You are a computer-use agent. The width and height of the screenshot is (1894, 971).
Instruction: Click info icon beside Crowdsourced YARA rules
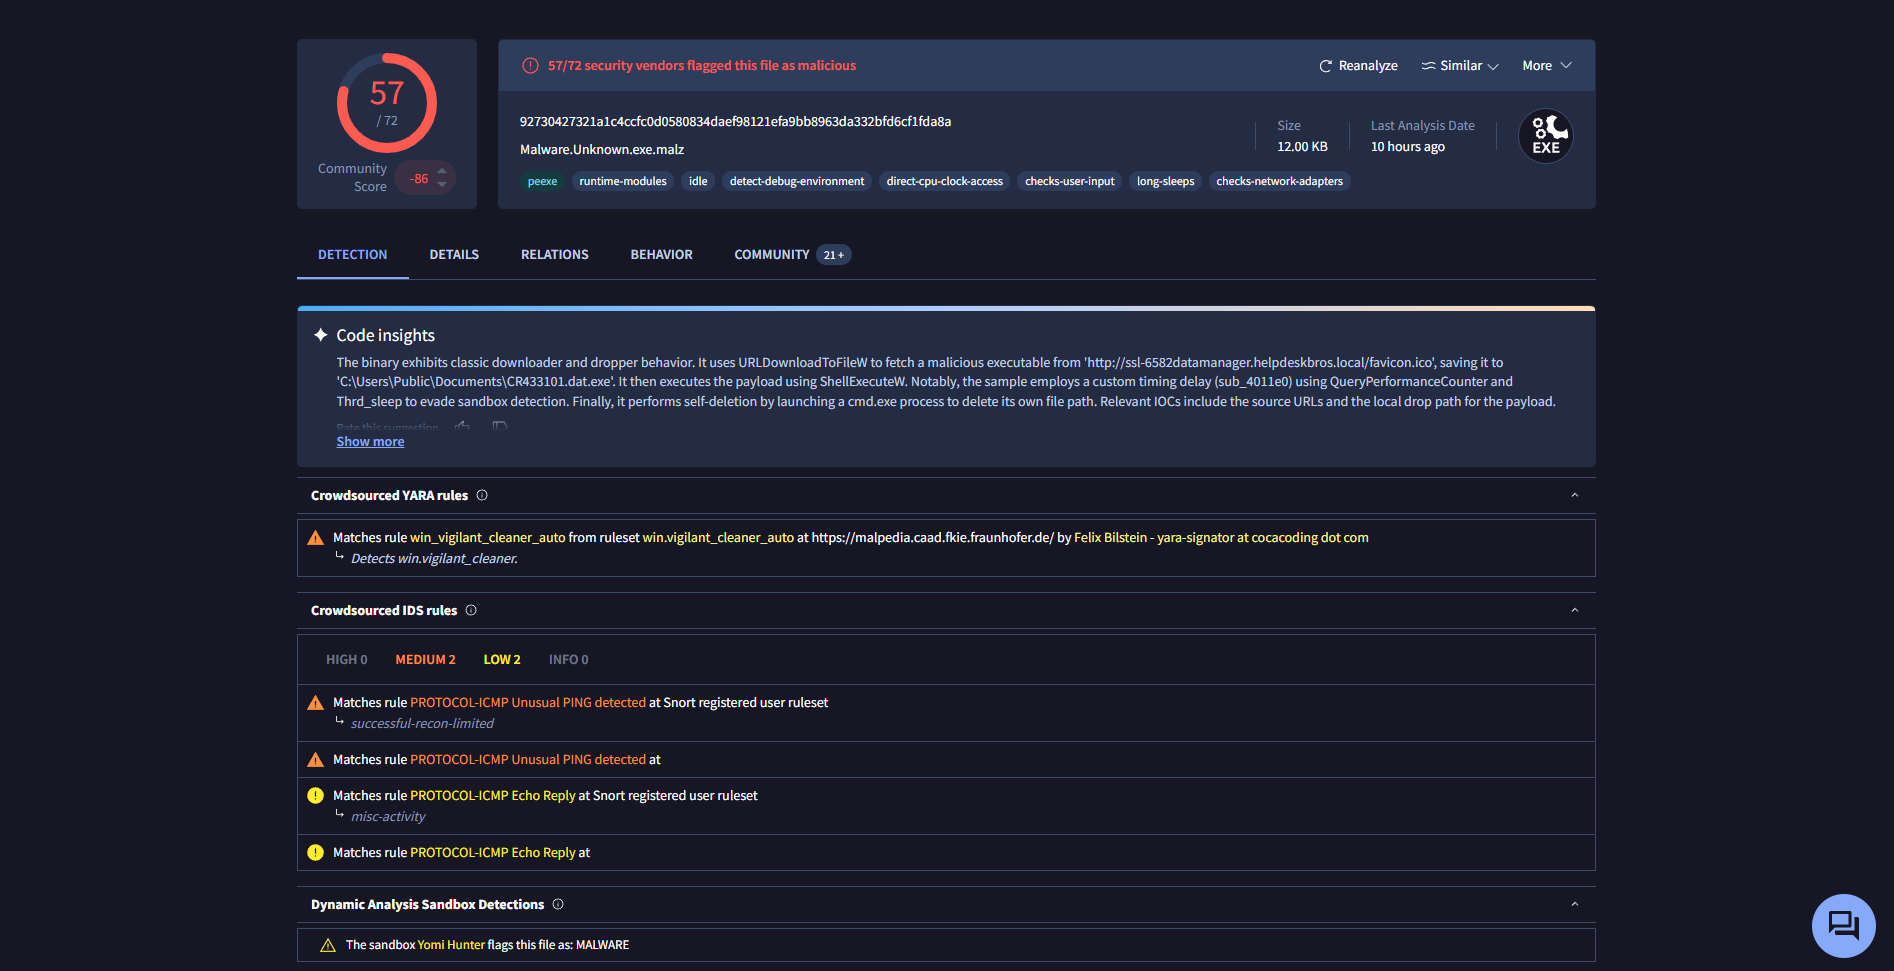click(482, 496)
